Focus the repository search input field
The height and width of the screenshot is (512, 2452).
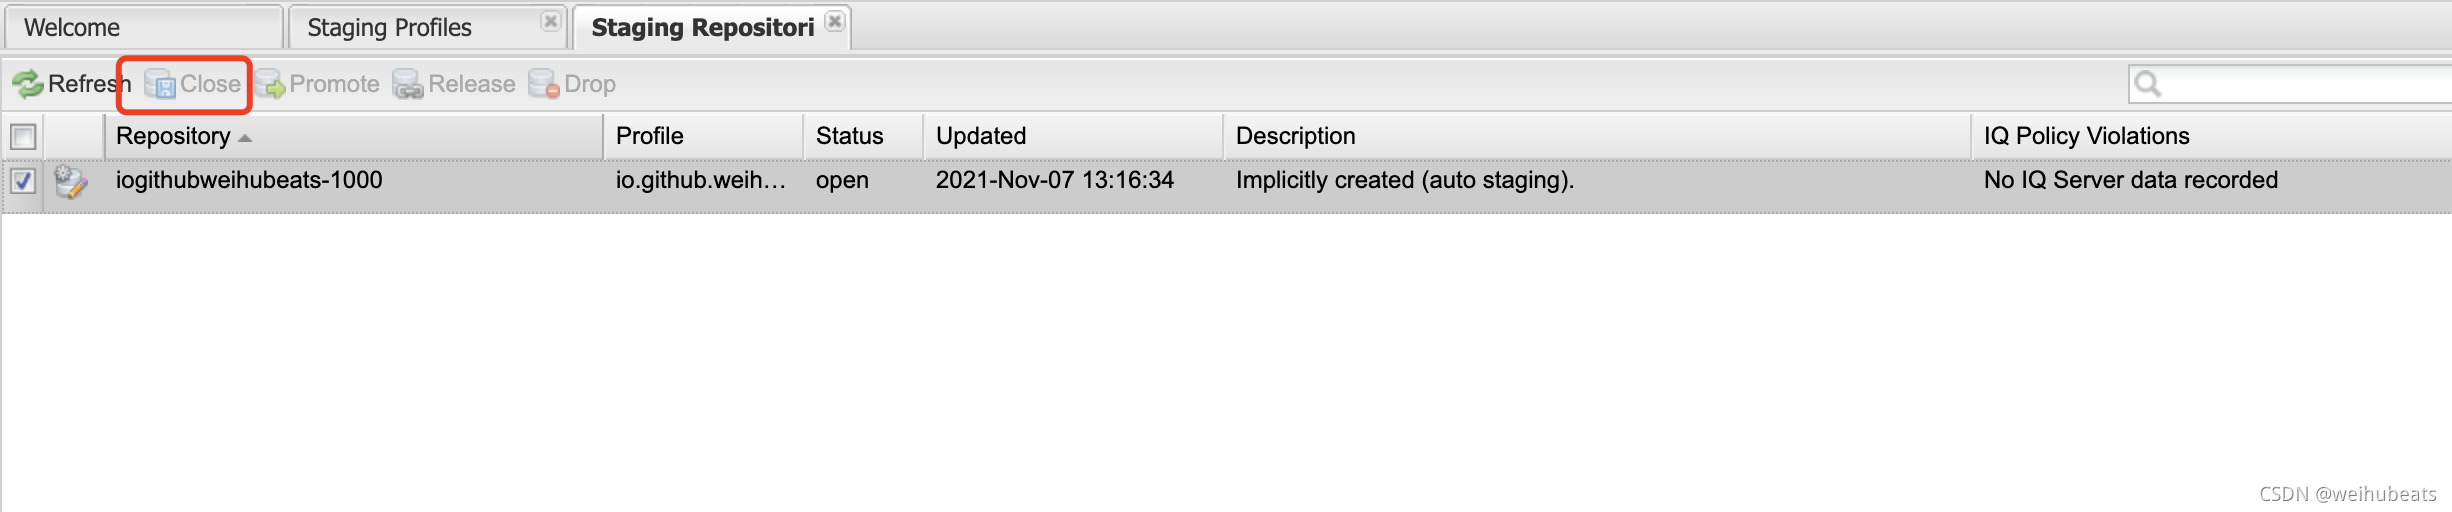pos(2300,84)
